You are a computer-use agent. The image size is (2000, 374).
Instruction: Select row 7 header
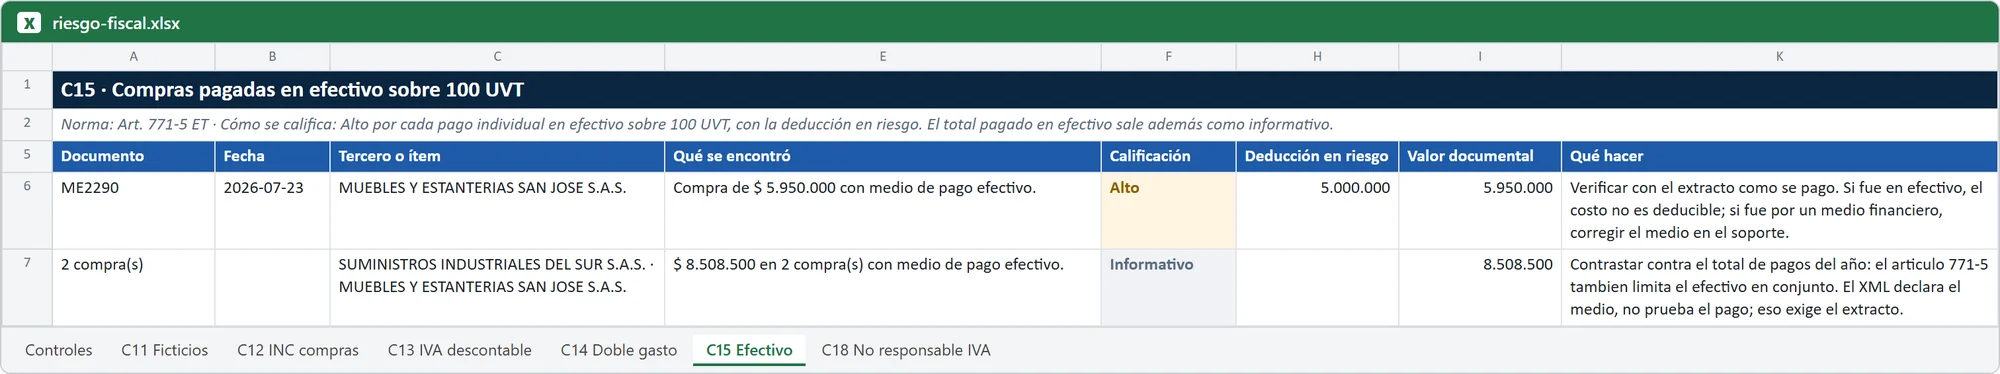pos(27,287)
